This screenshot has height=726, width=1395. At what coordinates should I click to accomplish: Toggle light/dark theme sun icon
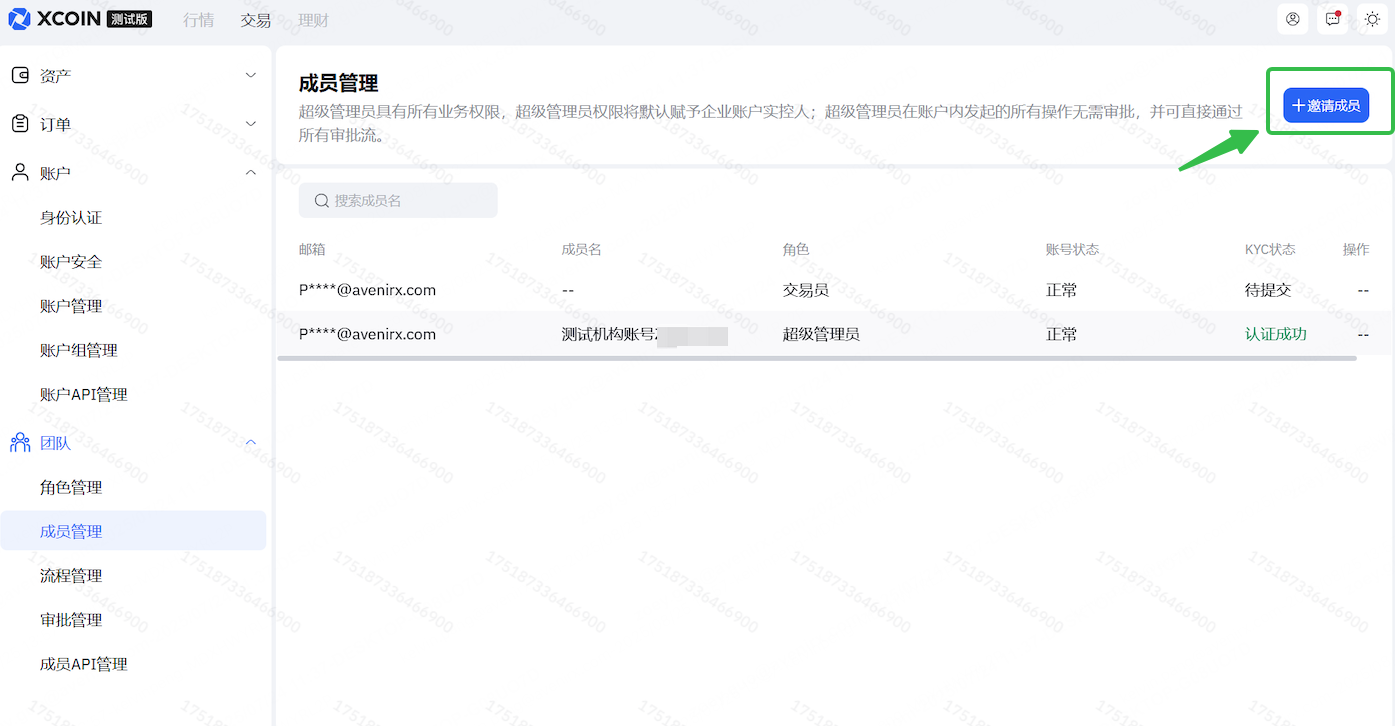[1372, 19]
